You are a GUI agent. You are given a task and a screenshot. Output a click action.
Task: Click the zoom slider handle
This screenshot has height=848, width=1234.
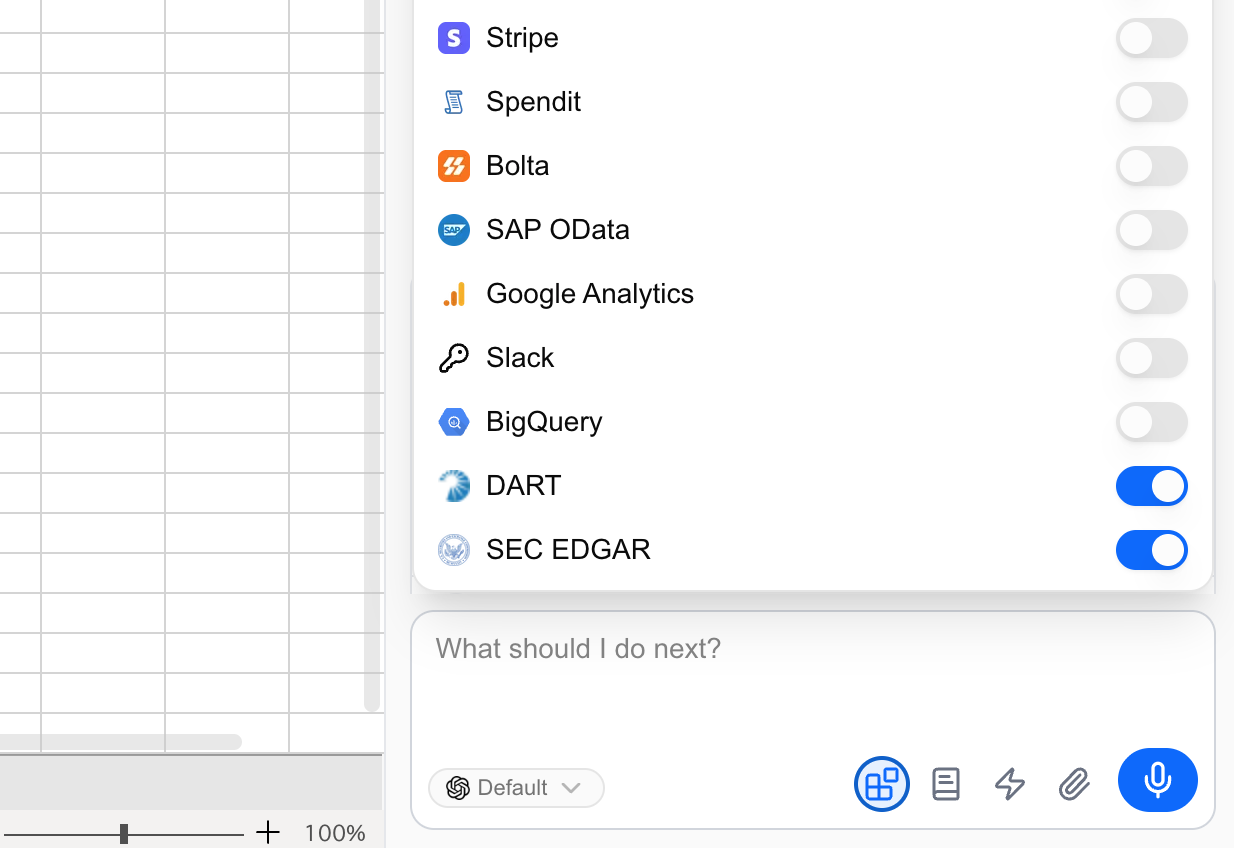click(124, 833)
